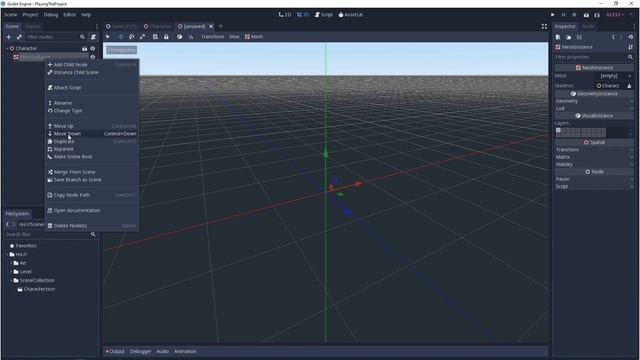Pause the running scene
The width and height of the screenshot is (640, 360).
[564, 15]
